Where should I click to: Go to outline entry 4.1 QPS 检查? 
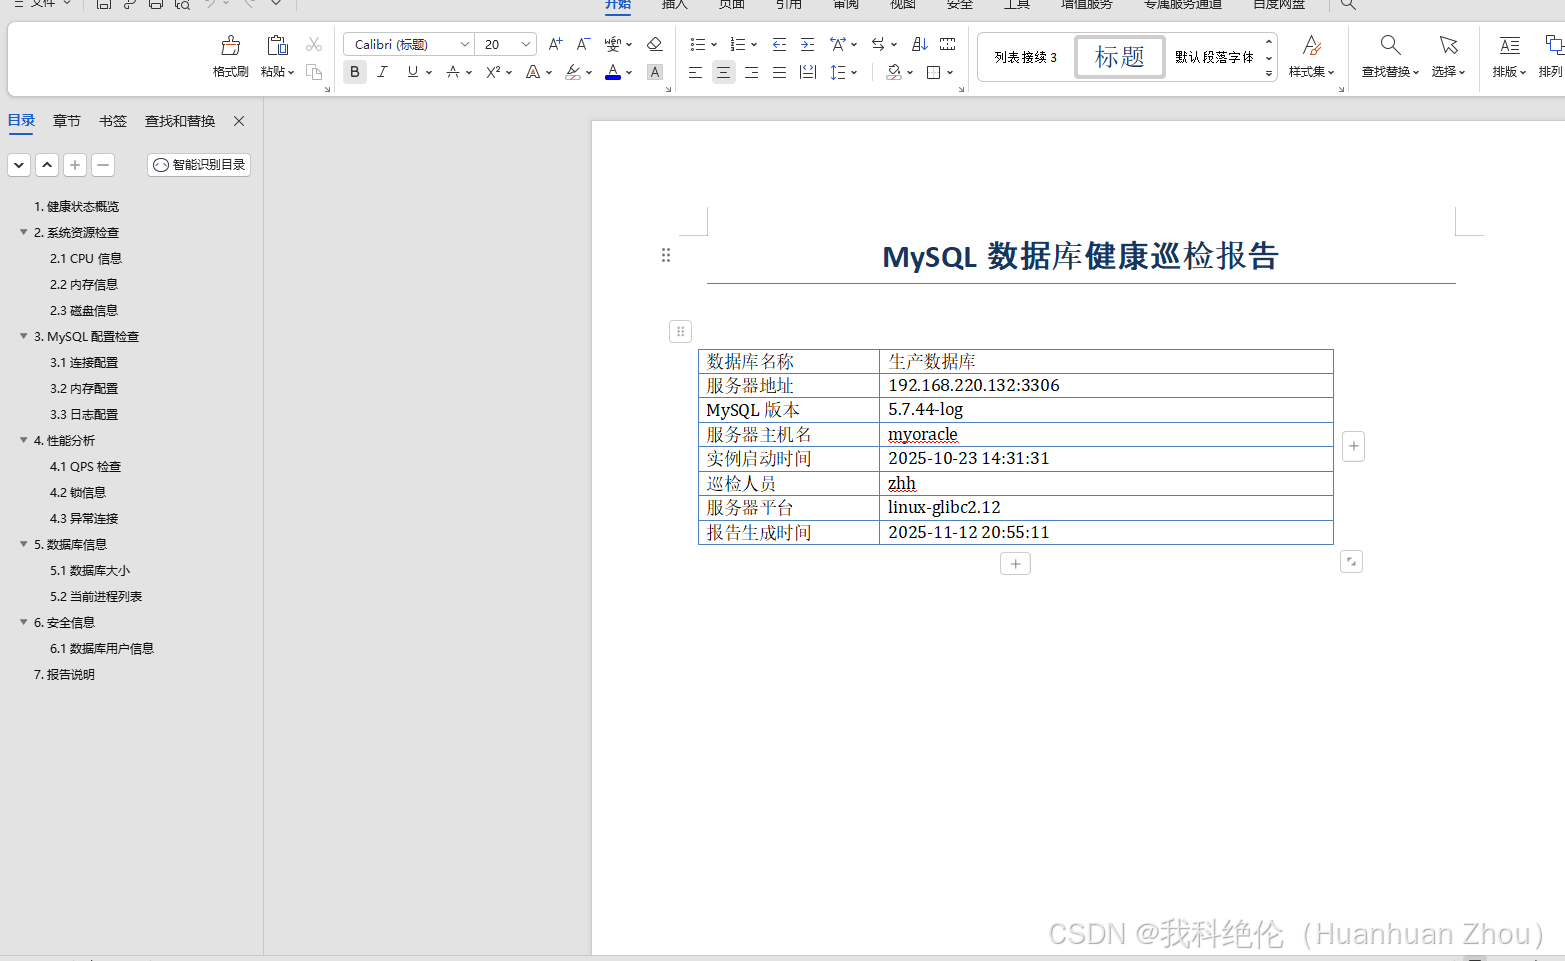(85, 466)
